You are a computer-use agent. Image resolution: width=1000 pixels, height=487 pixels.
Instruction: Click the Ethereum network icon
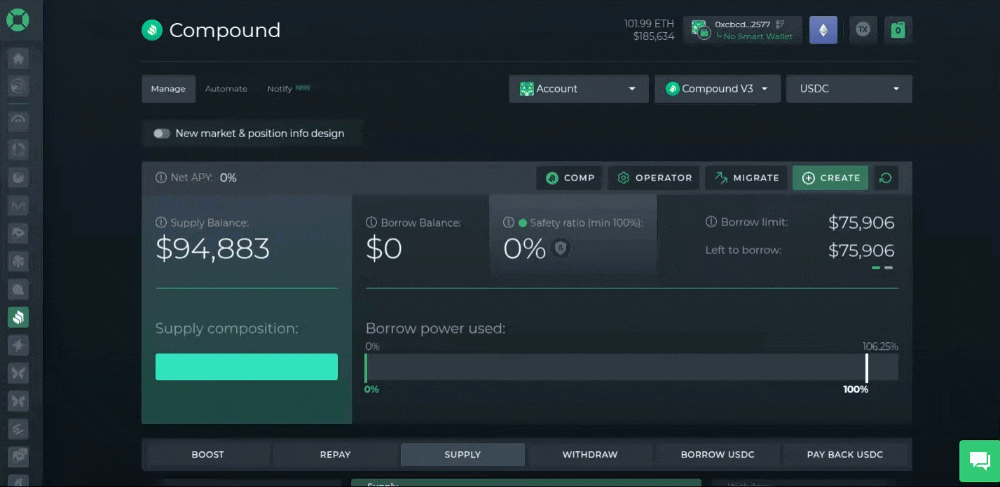(823, 30)
